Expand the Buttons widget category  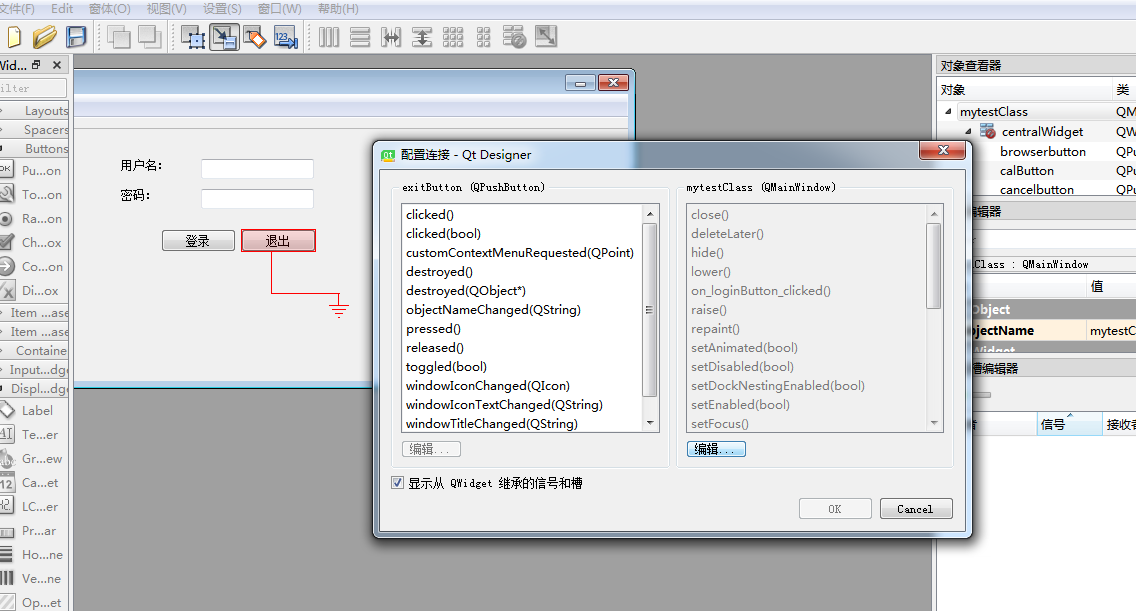pos(34,148)
